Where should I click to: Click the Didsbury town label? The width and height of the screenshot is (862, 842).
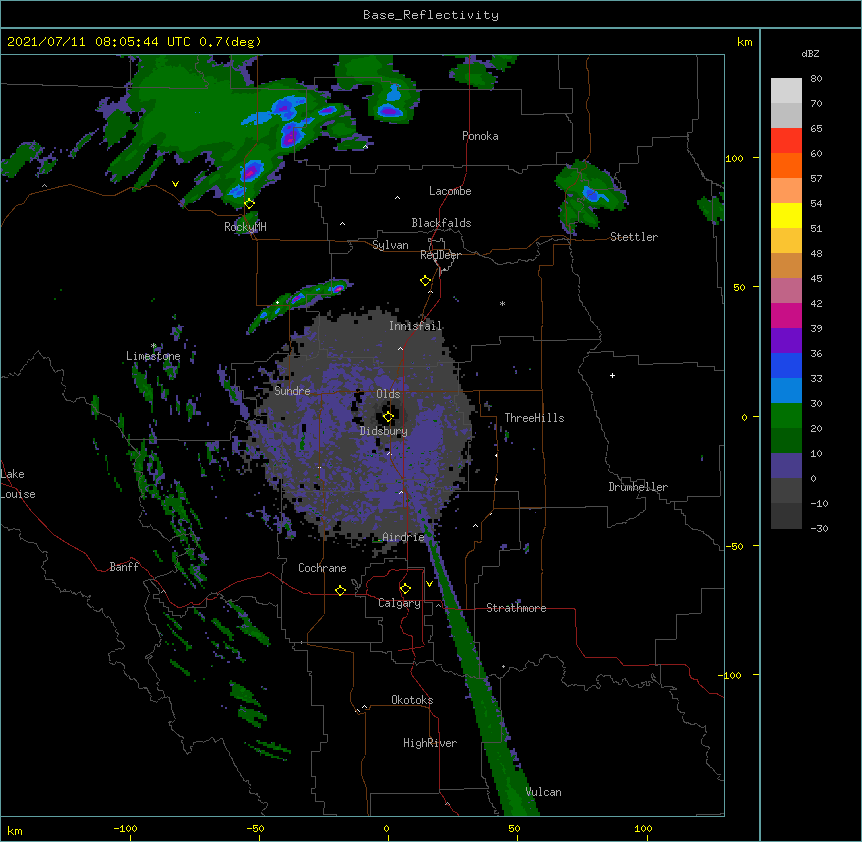(384, 431)
